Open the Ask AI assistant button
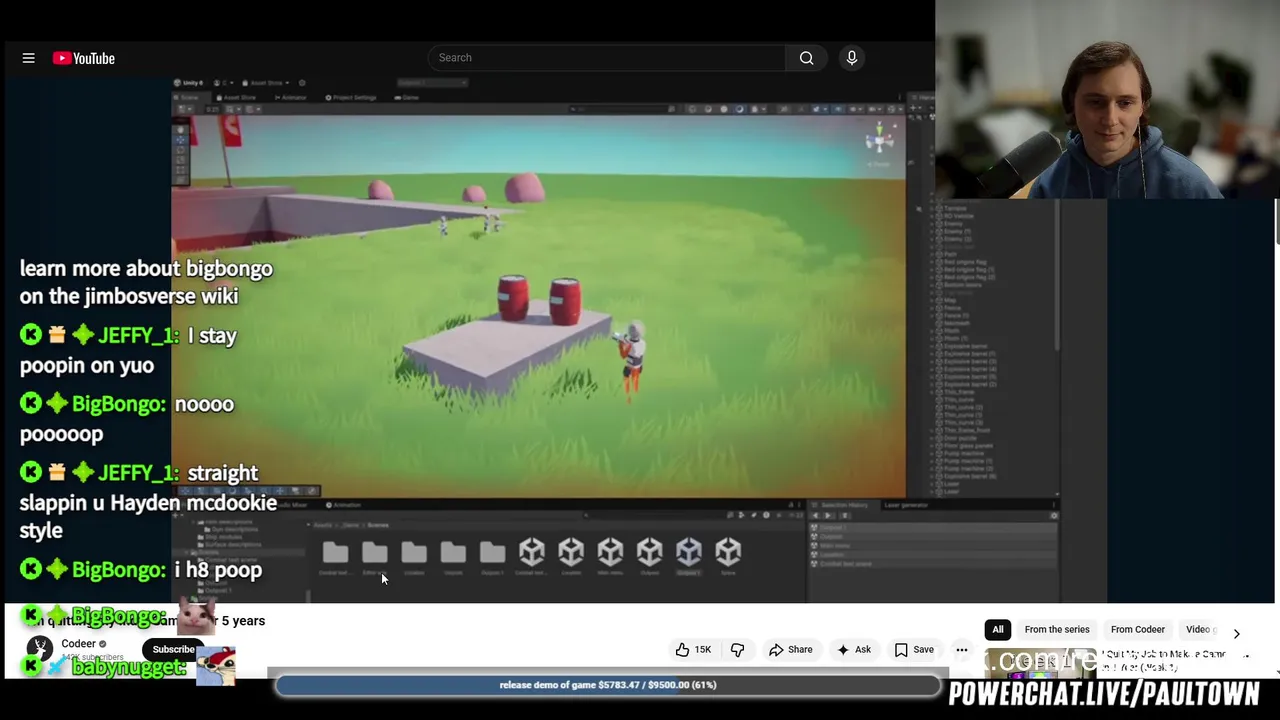Image resolution: width=1280 pixels, height=720 pixels. (x=853, y=650)
